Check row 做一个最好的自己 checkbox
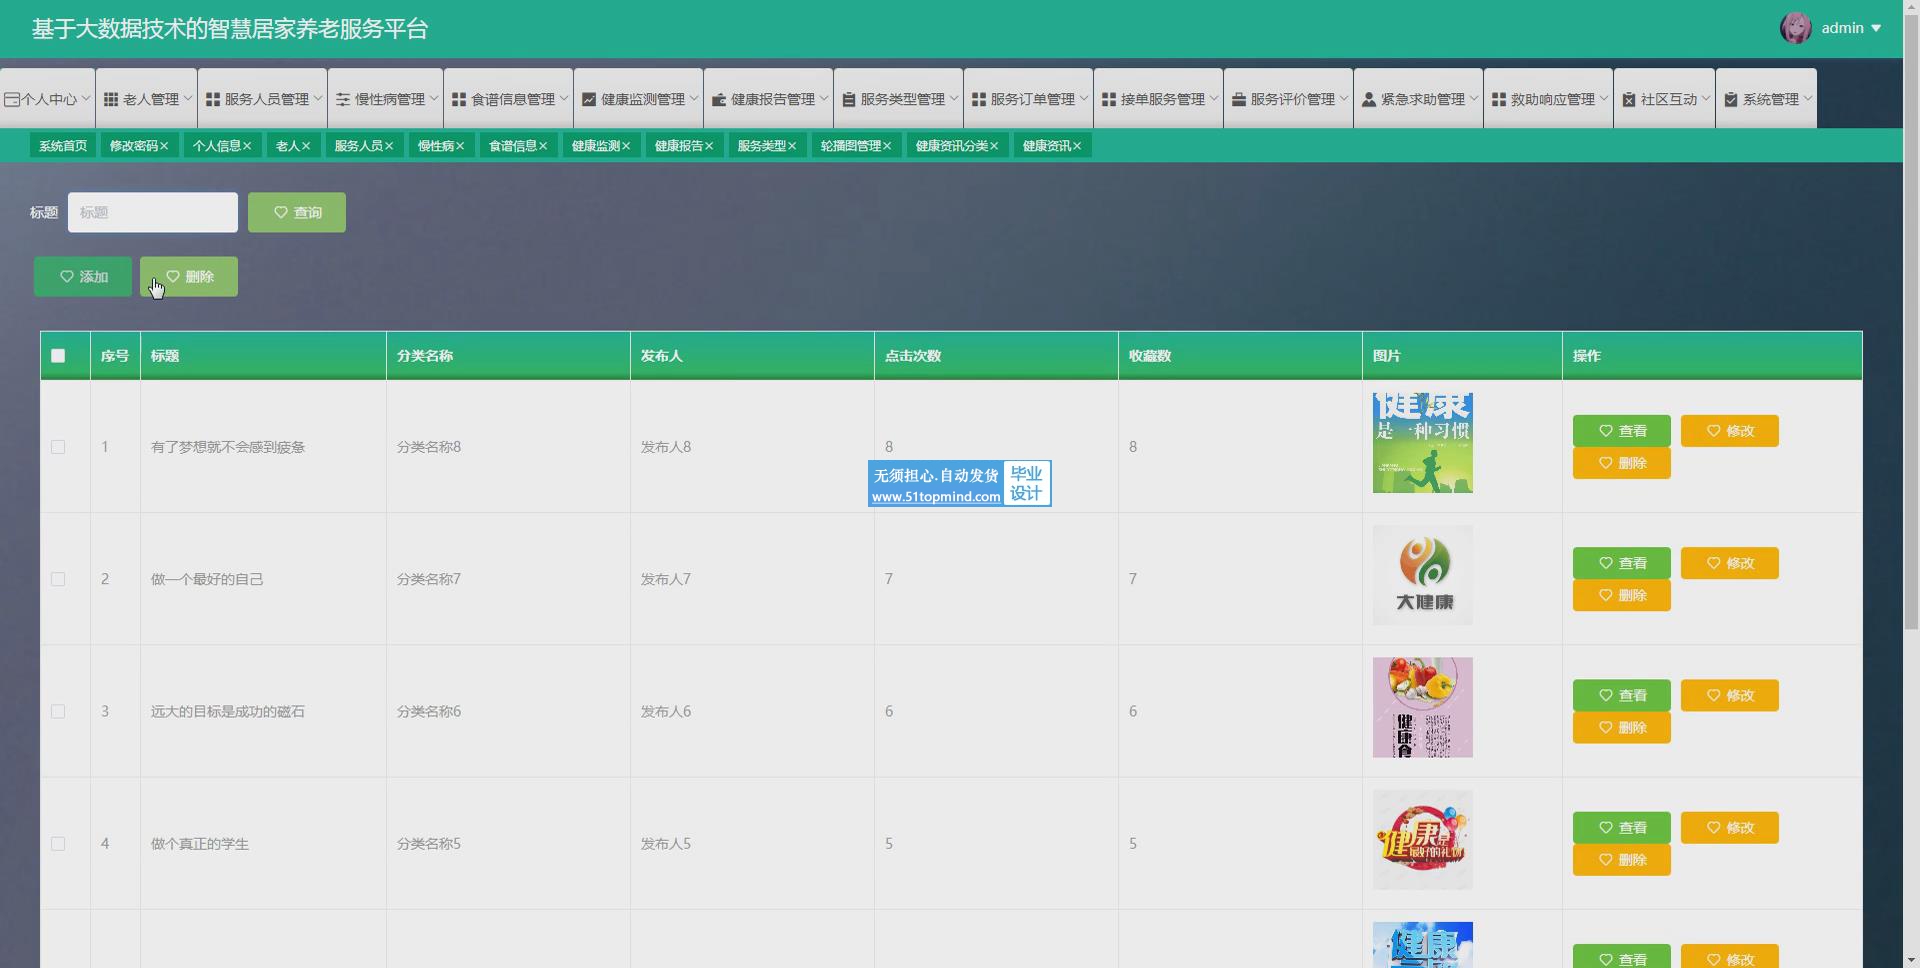Viewport: 1920px width, 968px height. coord(58,579)
